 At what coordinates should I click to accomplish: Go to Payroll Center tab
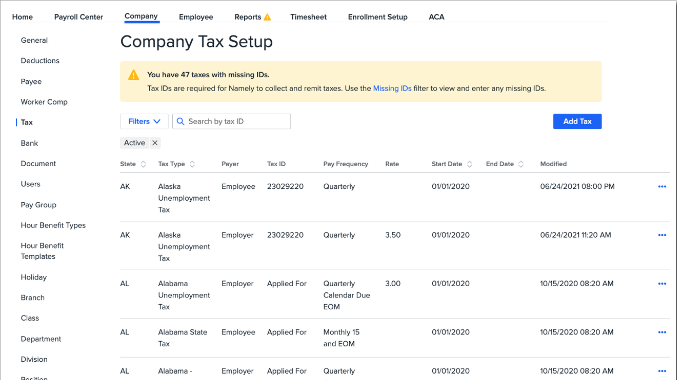tap(79, 17)
